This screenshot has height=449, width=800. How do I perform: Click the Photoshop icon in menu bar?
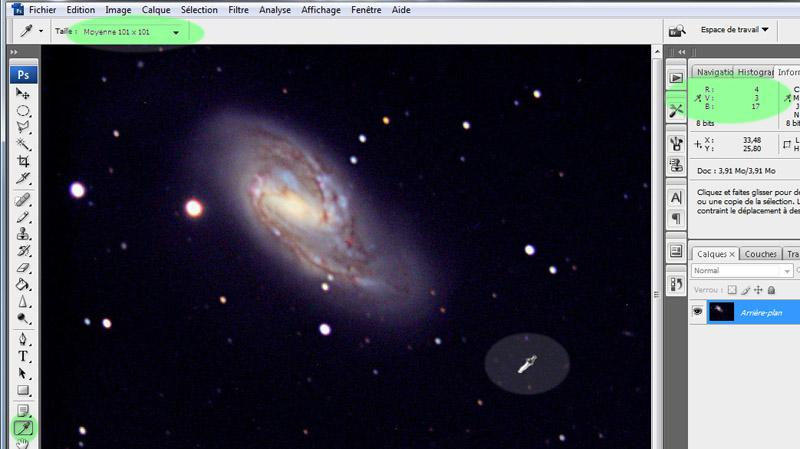(x=18, y=9)
